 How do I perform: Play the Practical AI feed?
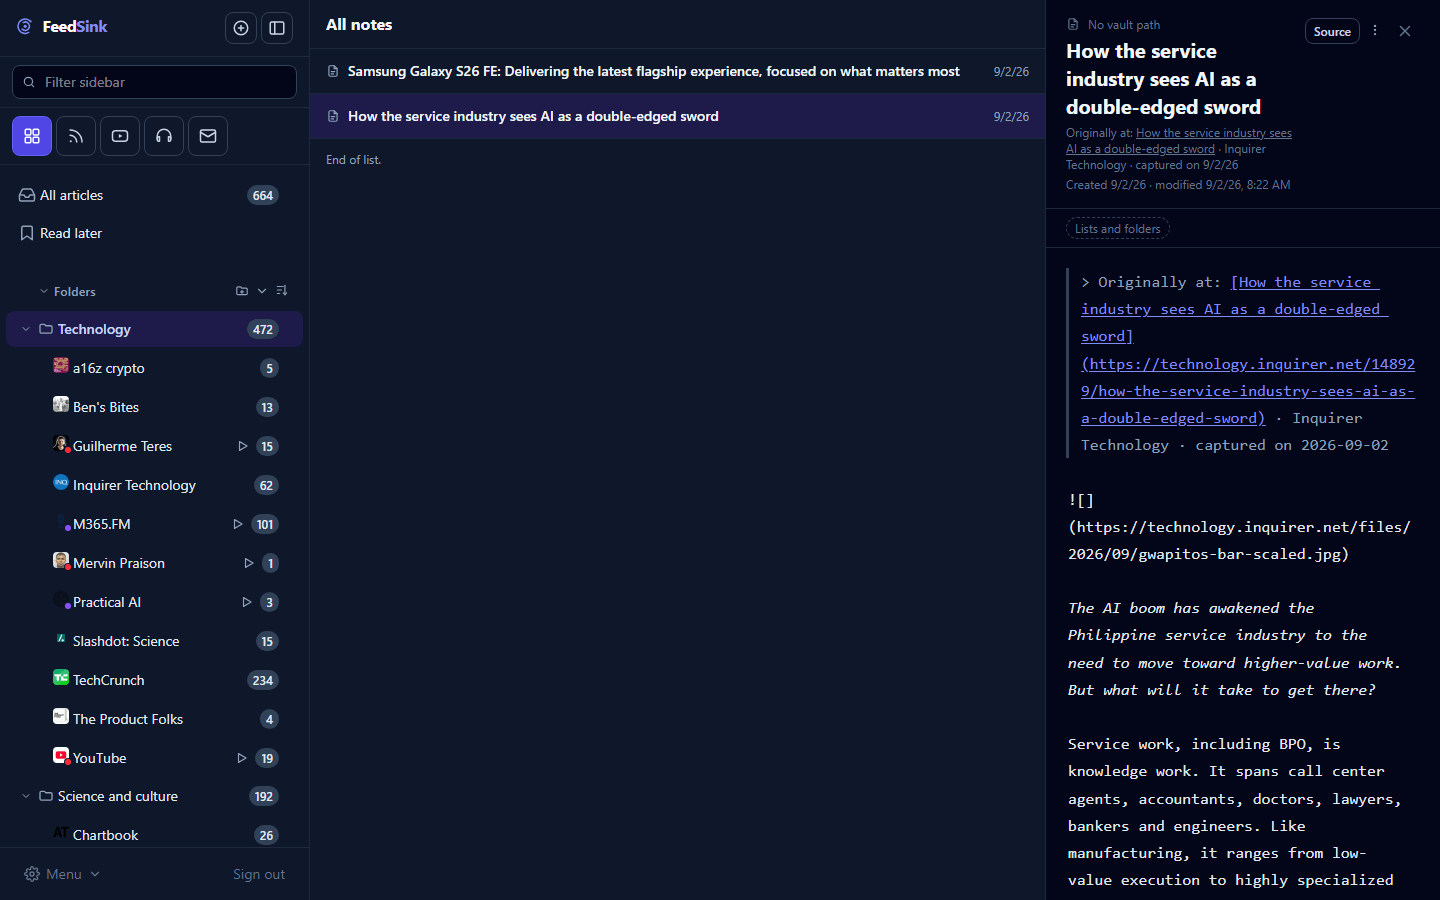tap(246, 602)
